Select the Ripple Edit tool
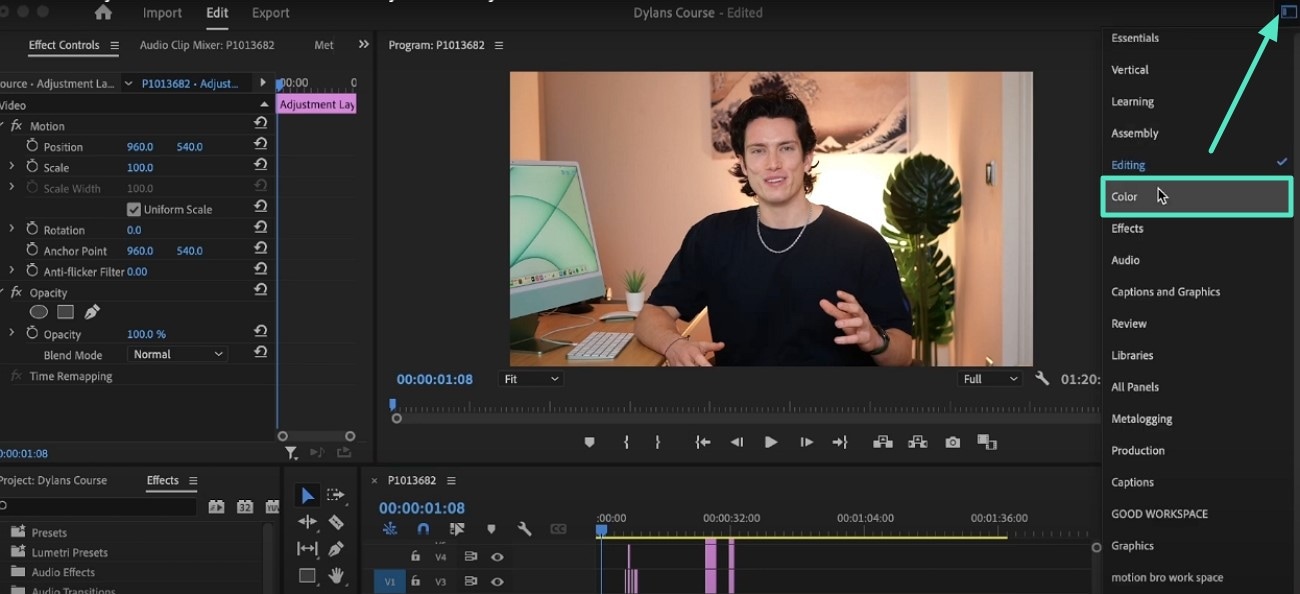The height and width of the screenshot is (594, 1300). tap(306, 521)
